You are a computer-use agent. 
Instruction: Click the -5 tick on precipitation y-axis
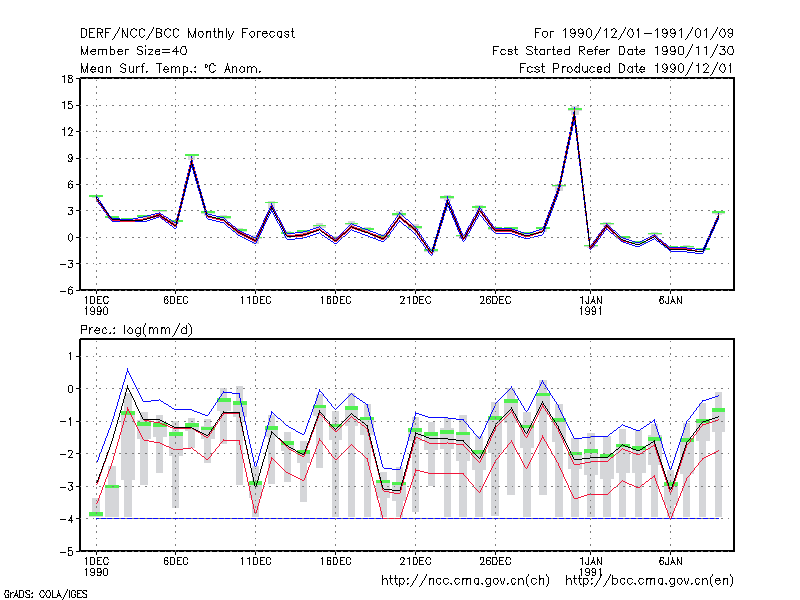coord(65,552)
